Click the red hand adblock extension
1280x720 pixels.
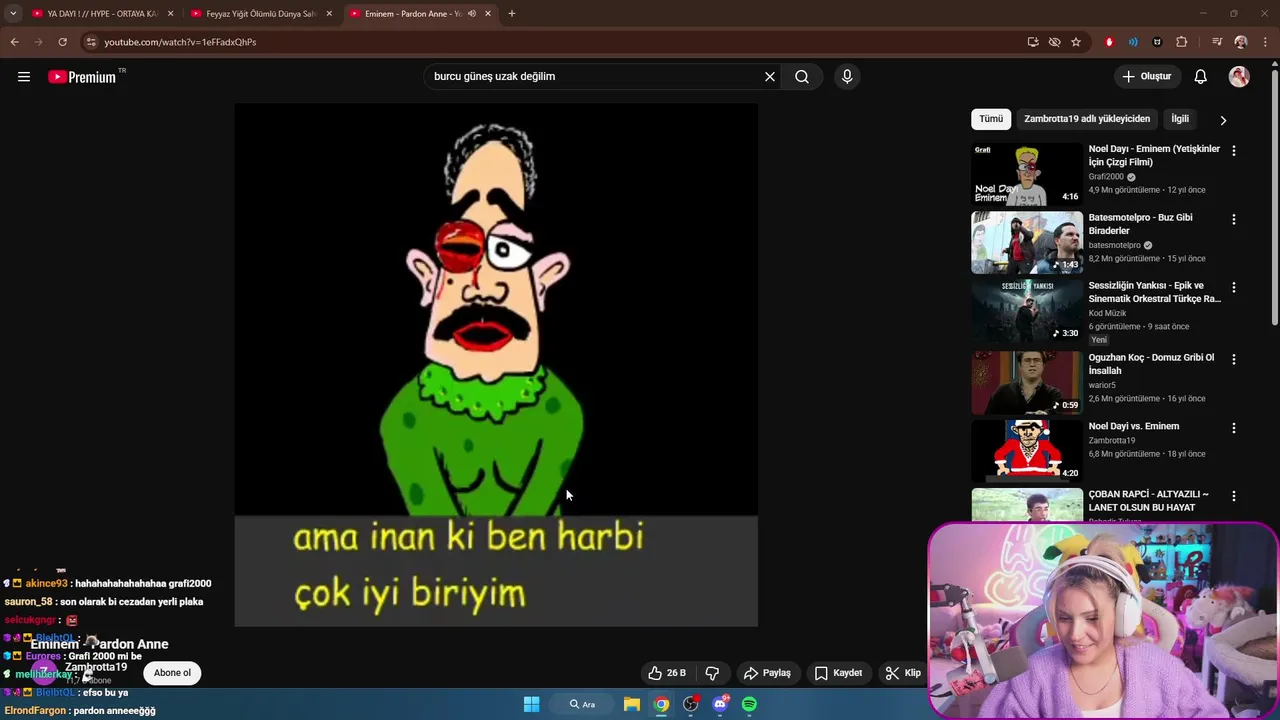[1109, 42]
